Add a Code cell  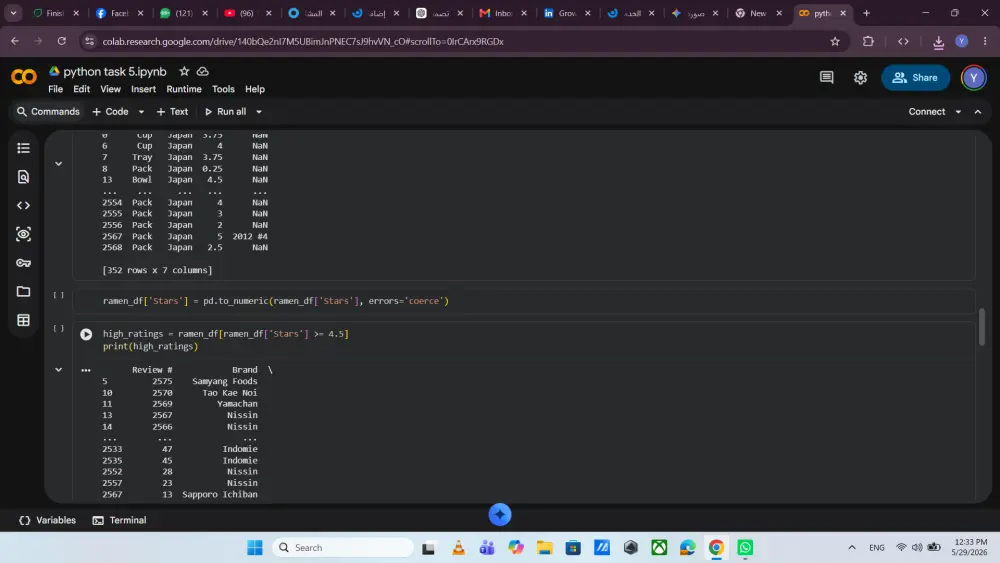point(110,112)
